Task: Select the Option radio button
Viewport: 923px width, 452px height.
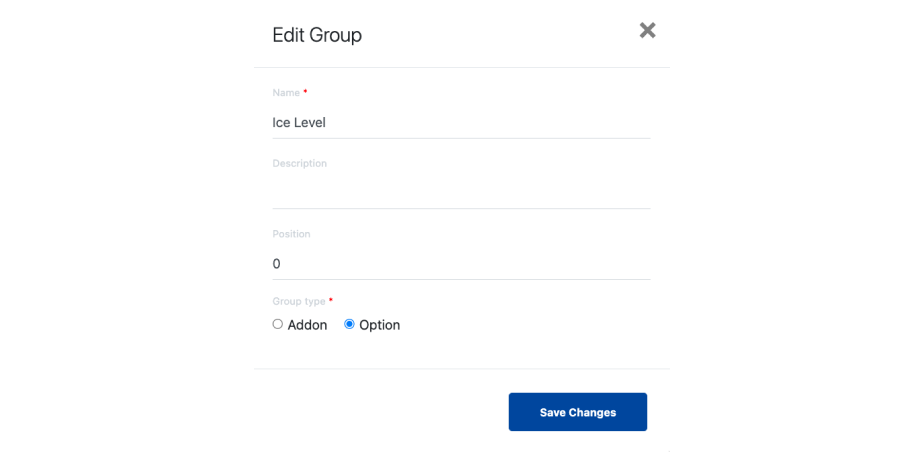Action: [x=349, y=324]
